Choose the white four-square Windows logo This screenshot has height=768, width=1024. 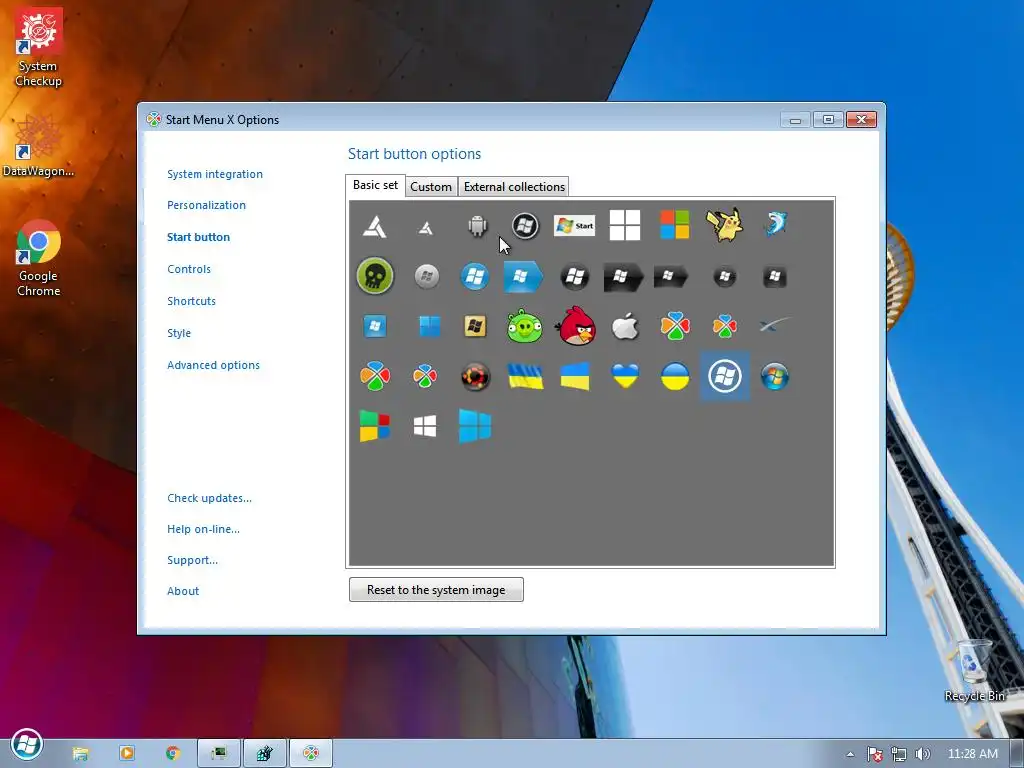tap(625, 225)
